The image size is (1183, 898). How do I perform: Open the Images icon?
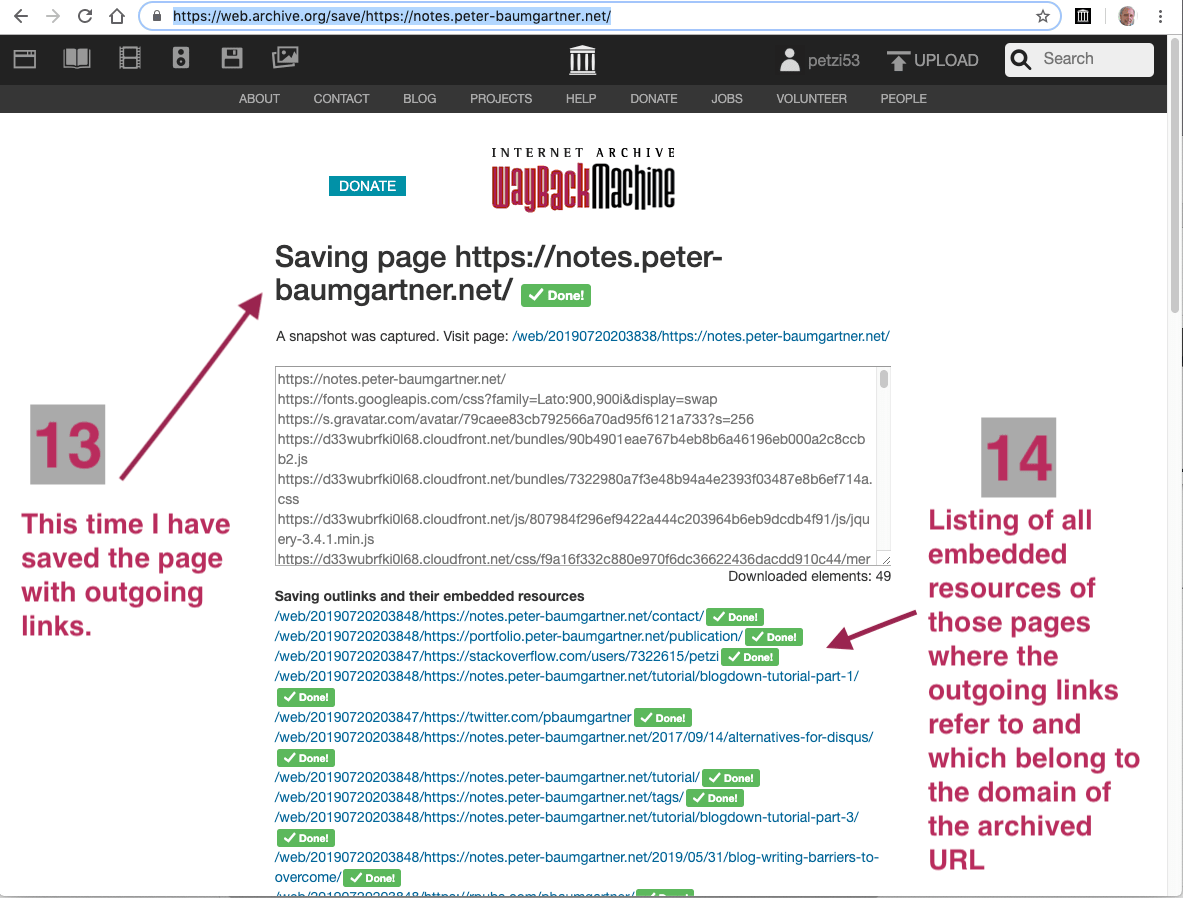tap(285, 59)
